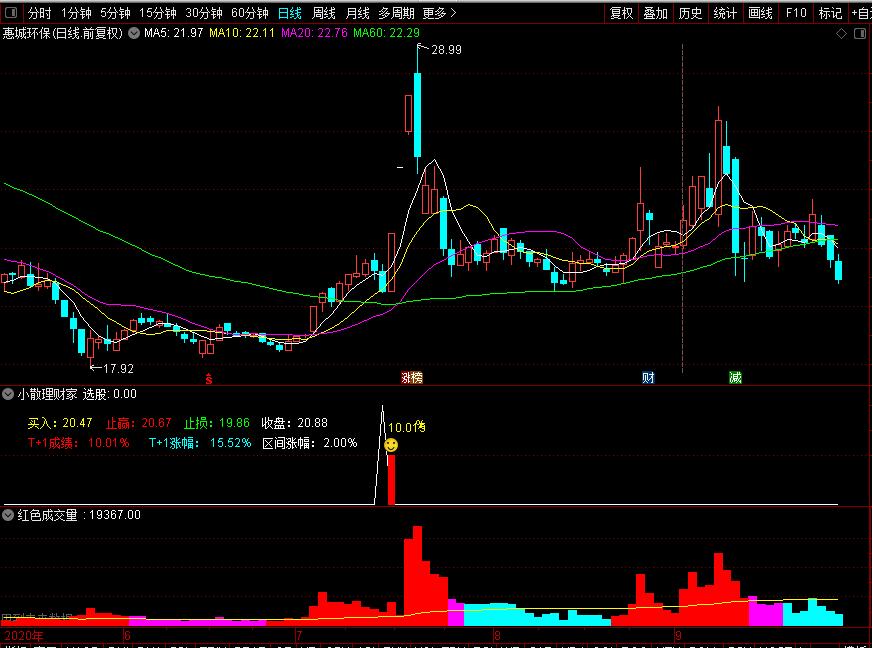Switch to 分时 intraday view
This screenshot has height=648, width=872.
(39, 13)
